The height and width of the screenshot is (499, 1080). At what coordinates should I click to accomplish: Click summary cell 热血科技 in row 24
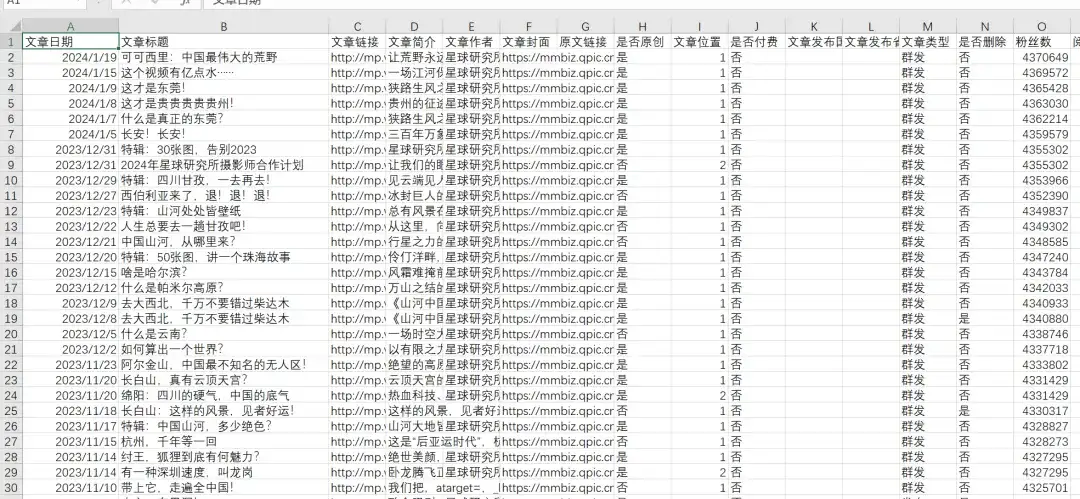[415, 396]
